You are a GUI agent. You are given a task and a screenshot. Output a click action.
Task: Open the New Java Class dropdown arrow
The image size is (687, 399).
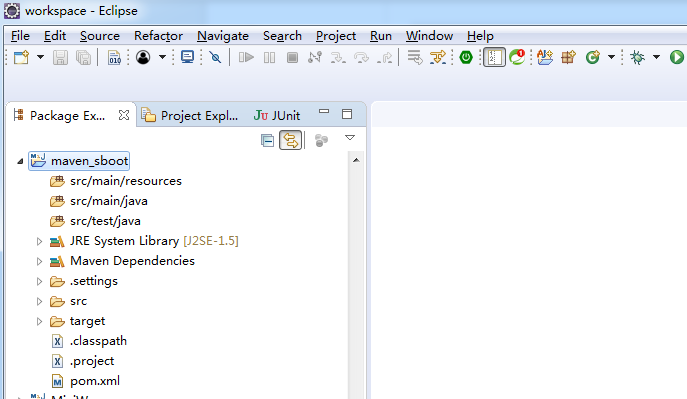pos(611,57)
